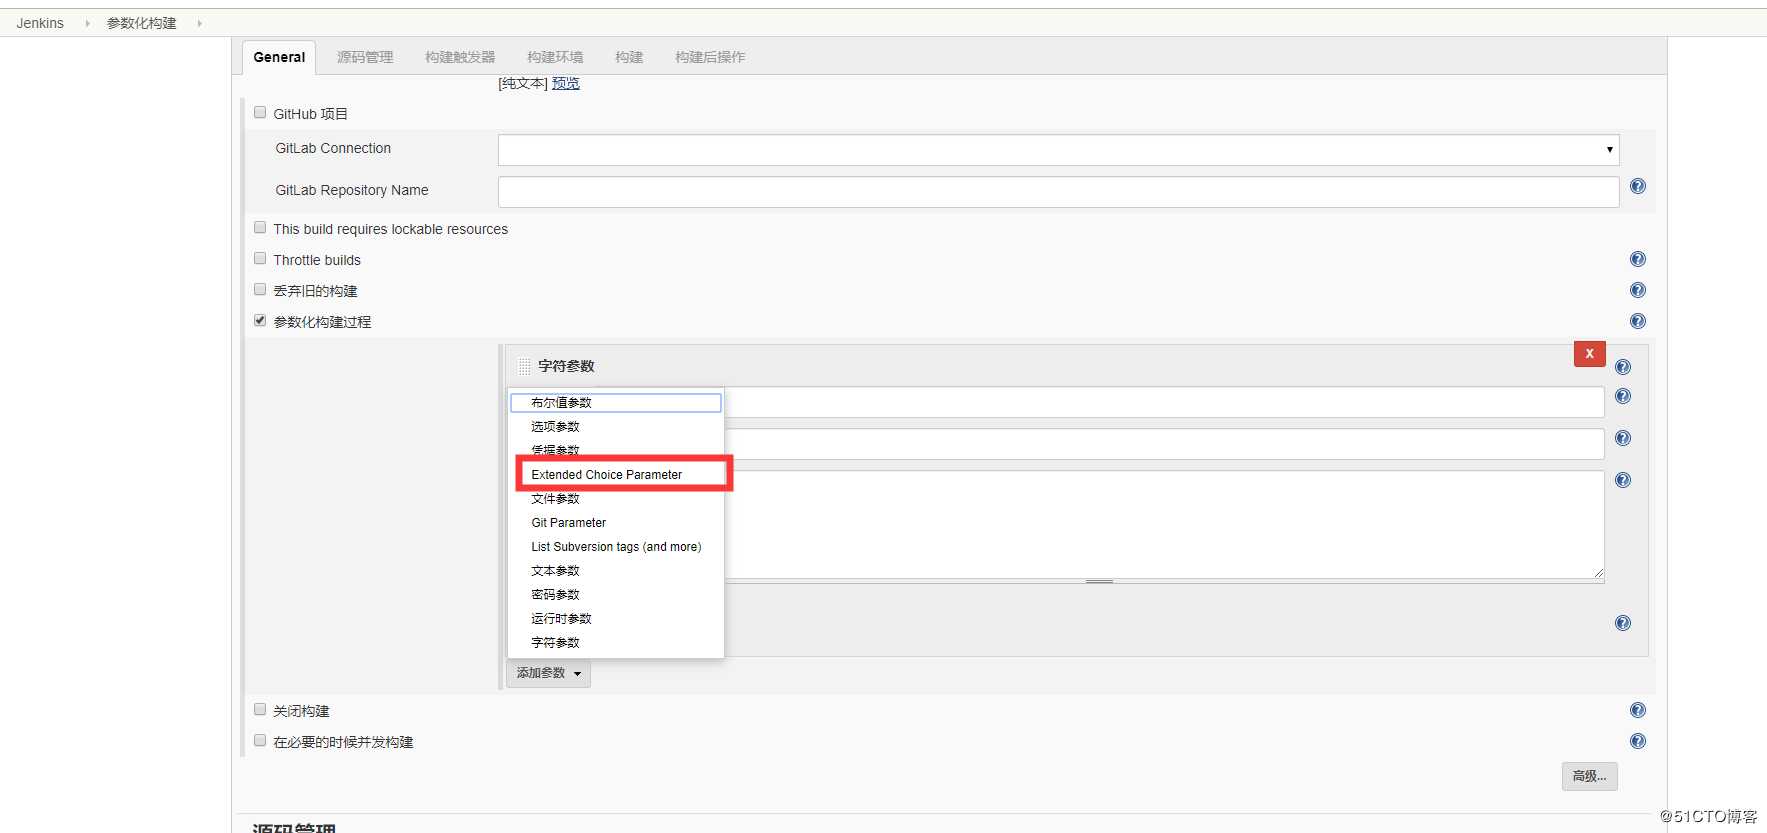Viewport: 1767px width, 833px height.
Task: Enable This build requires lockable resources
Action: 260,228
